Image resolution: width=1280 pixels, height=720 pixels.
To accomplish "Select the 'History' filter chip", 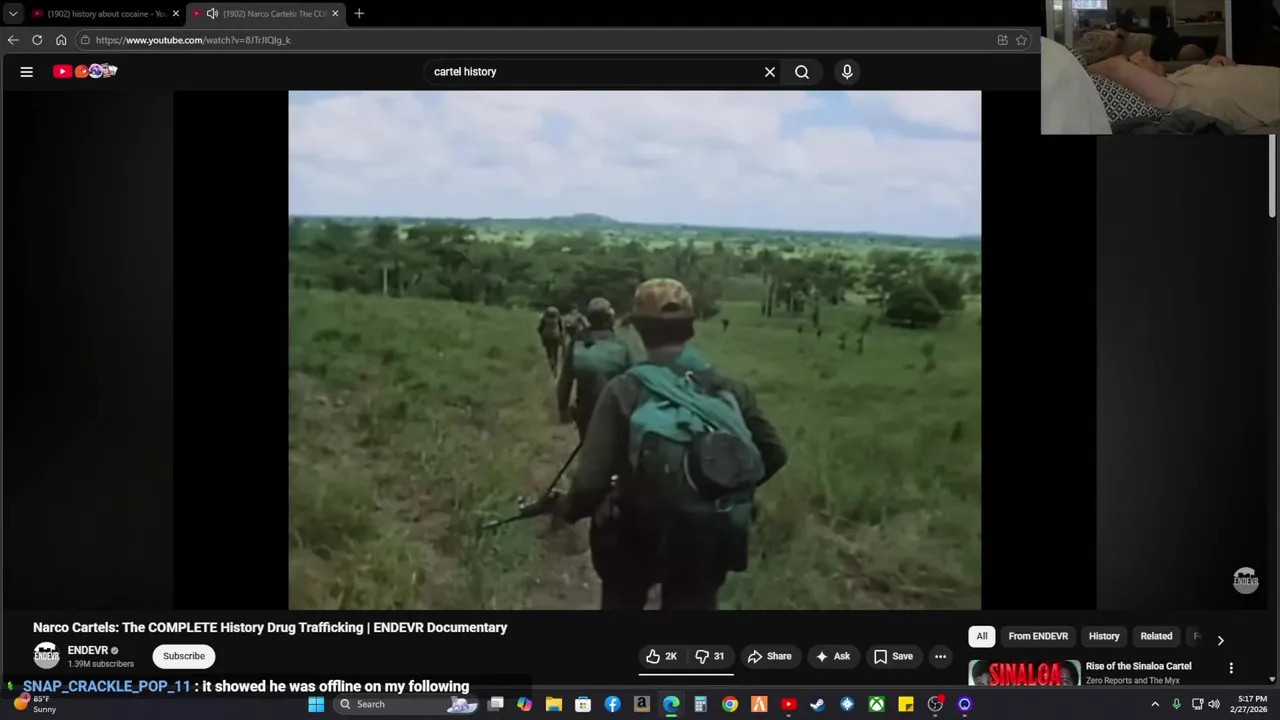I will coord(1104,636).
